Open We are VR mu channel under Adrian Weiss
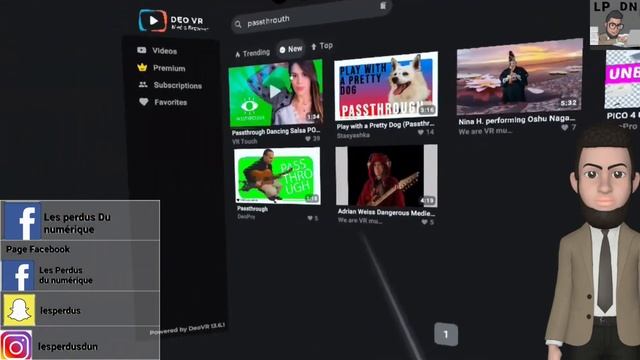Screen dimensions: 640x360 [360, 221]
